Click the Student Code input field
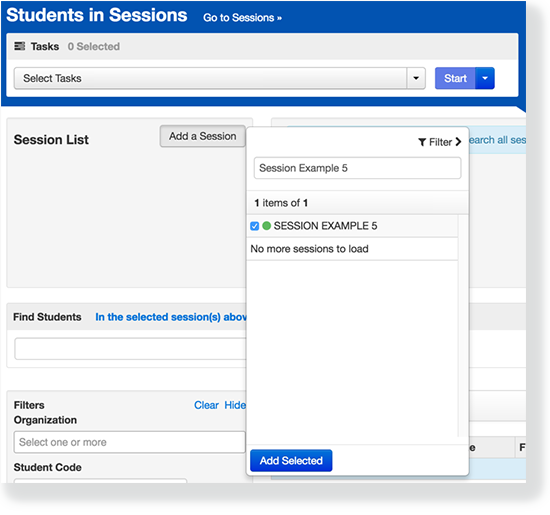This screenshot has width=550, height=515. [x=100, y=480]
